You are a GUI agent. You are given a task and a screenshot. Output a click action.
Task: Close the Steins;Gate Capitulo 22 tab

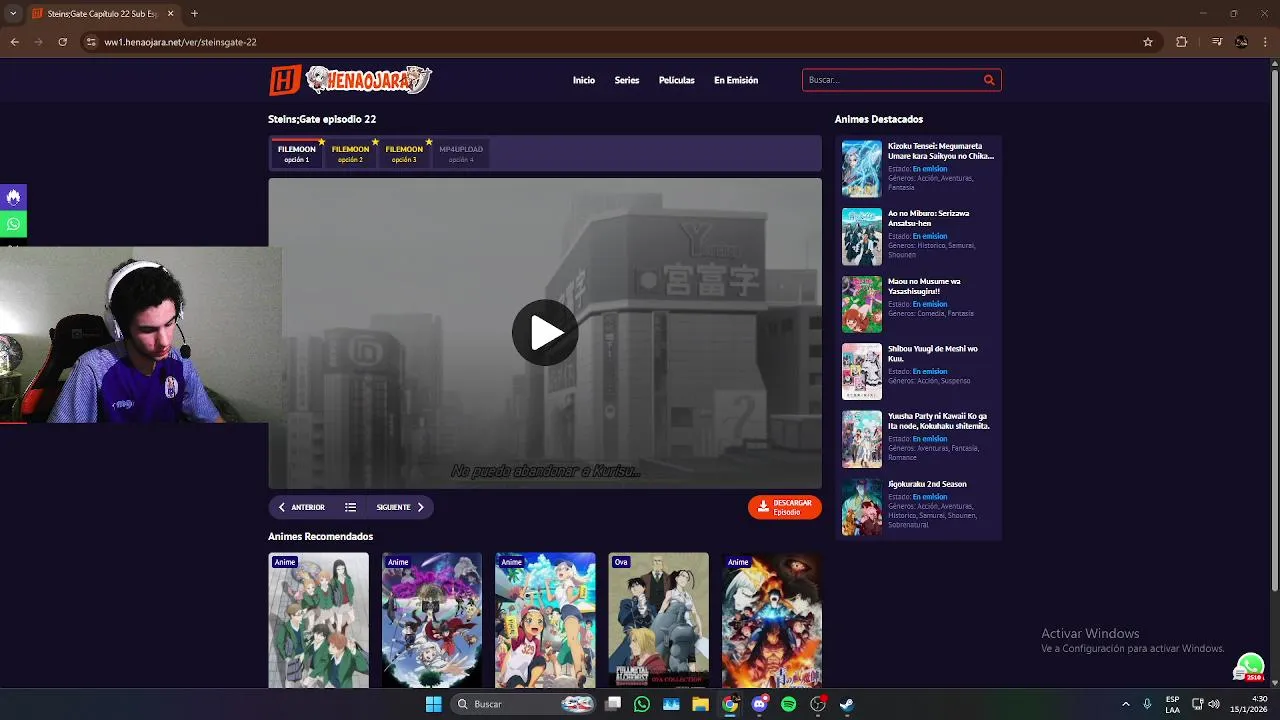(x=170, y=14)
